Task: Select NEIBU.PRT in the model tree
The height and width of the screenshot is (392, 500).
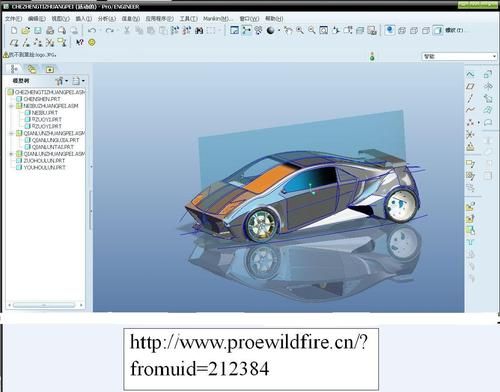Action: coord(45,113)
